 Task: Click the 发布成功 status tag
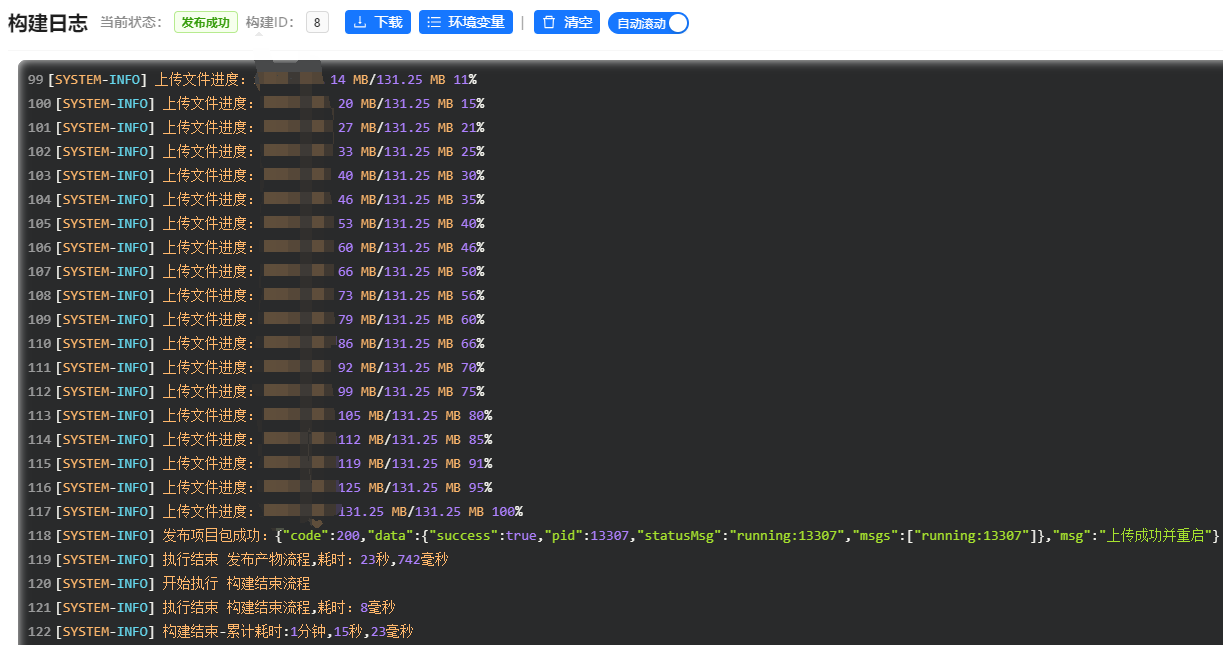point(205,22)
